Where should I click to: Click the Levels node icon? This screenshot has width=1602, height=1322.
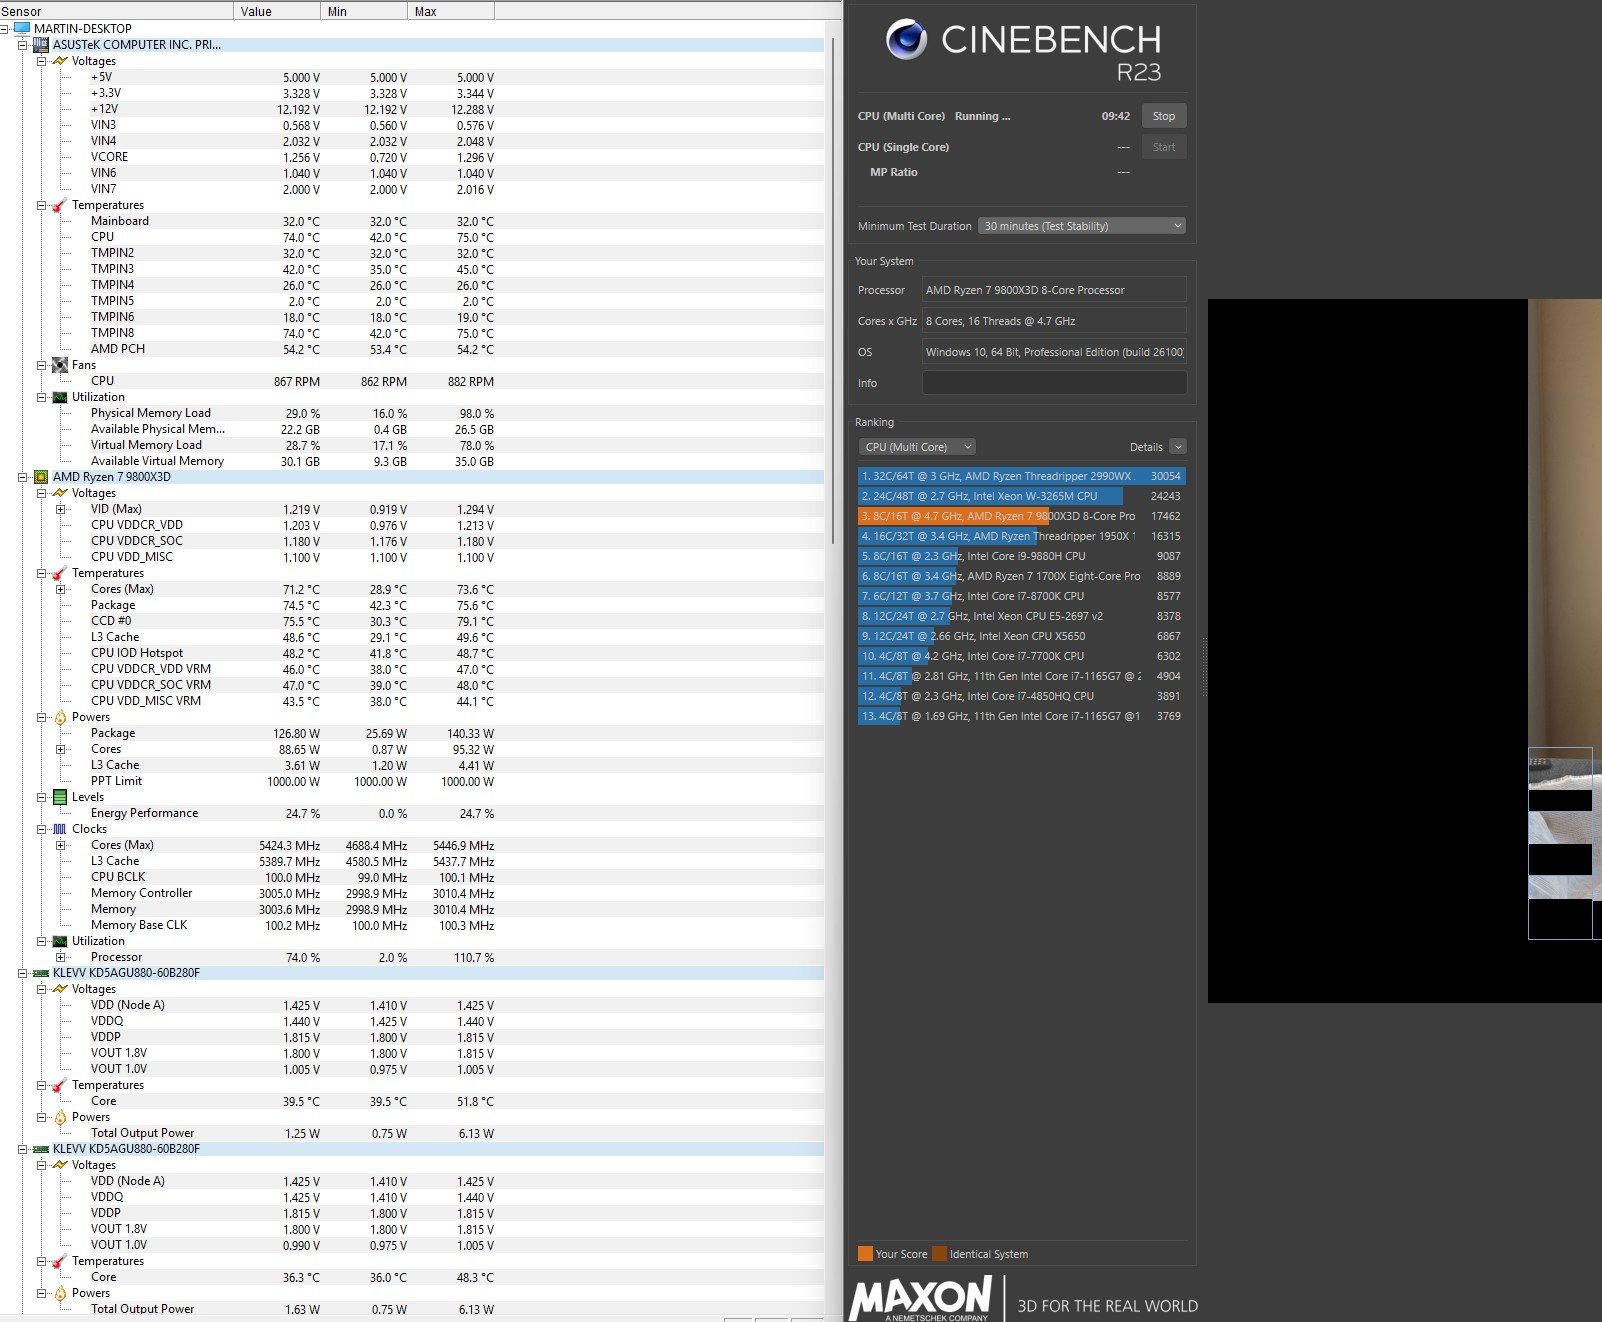[60, 796]
